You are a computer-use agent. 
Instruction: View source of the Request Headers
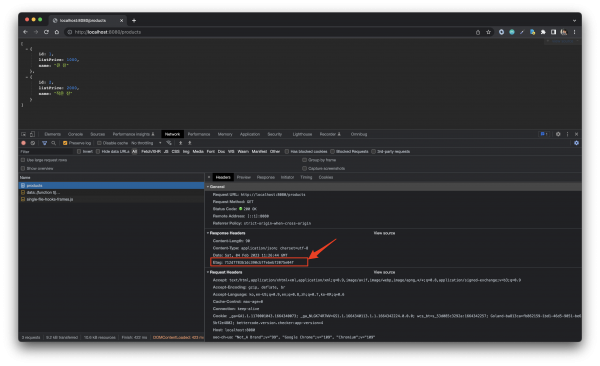click(x=384, y=272)
